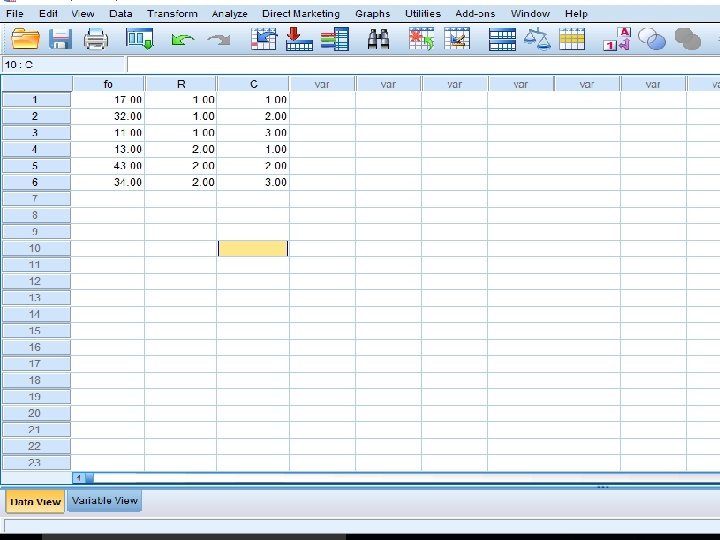Click the Open data document folder icon
This screenshot has width=720, height=540.
(25, 39)
